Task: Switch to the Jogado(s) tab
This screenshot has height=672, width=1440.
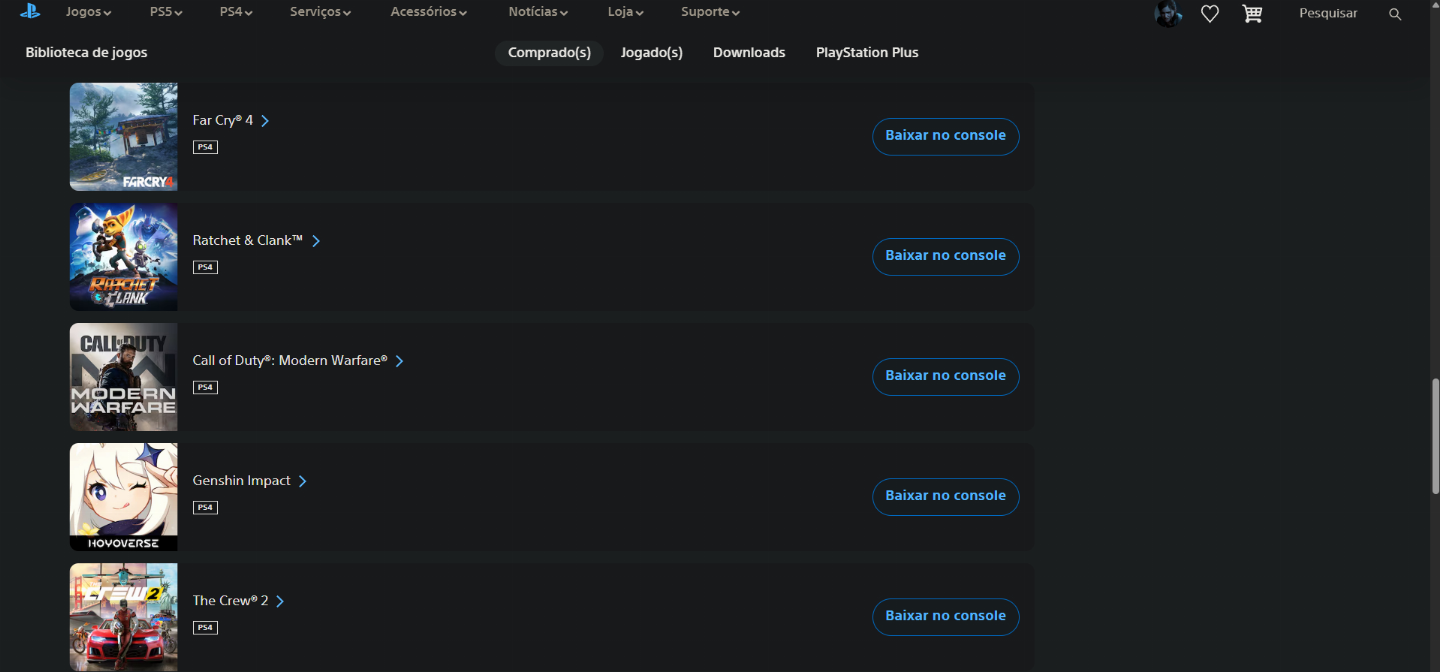Action: click(x=652, y=53)
